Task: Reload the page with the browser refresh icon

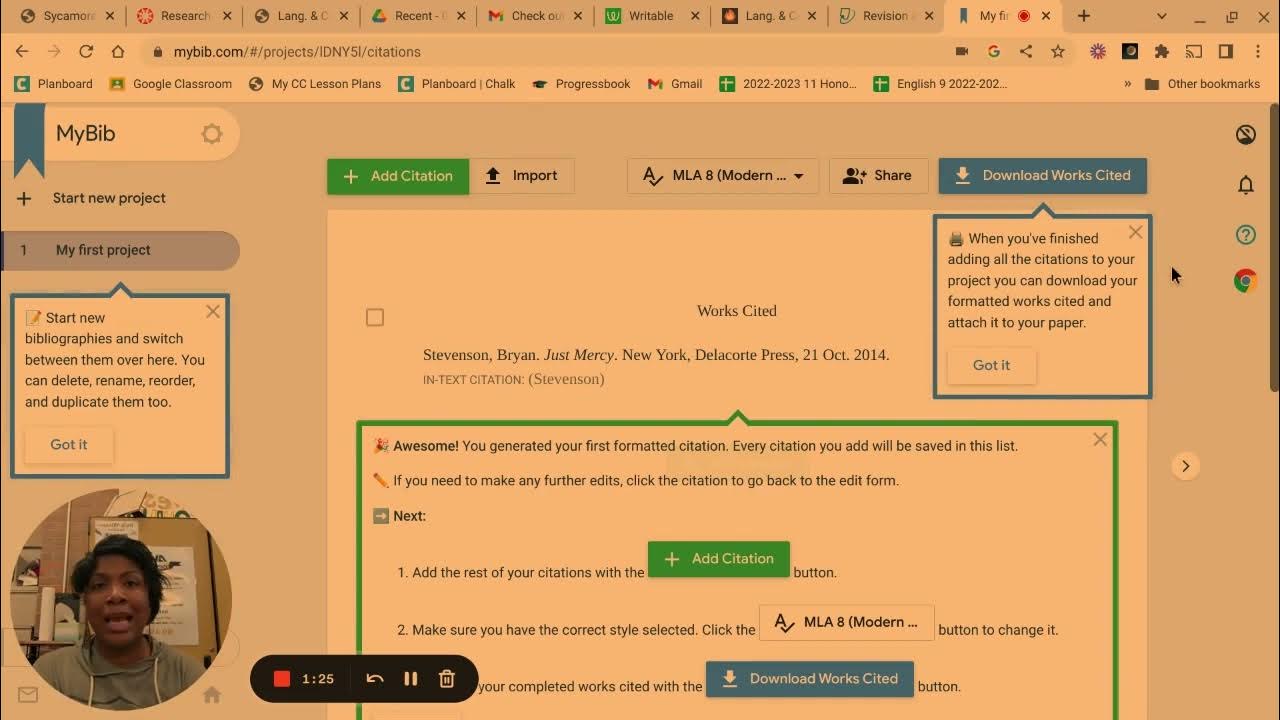Action: pyautogui.click(x=86, y=51)
